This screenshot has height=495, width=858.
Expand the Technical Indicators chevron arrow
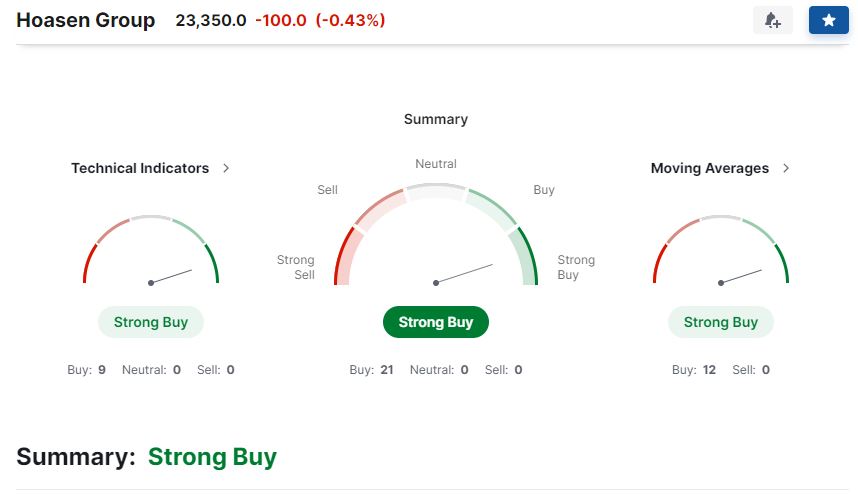tap(226, 168)
